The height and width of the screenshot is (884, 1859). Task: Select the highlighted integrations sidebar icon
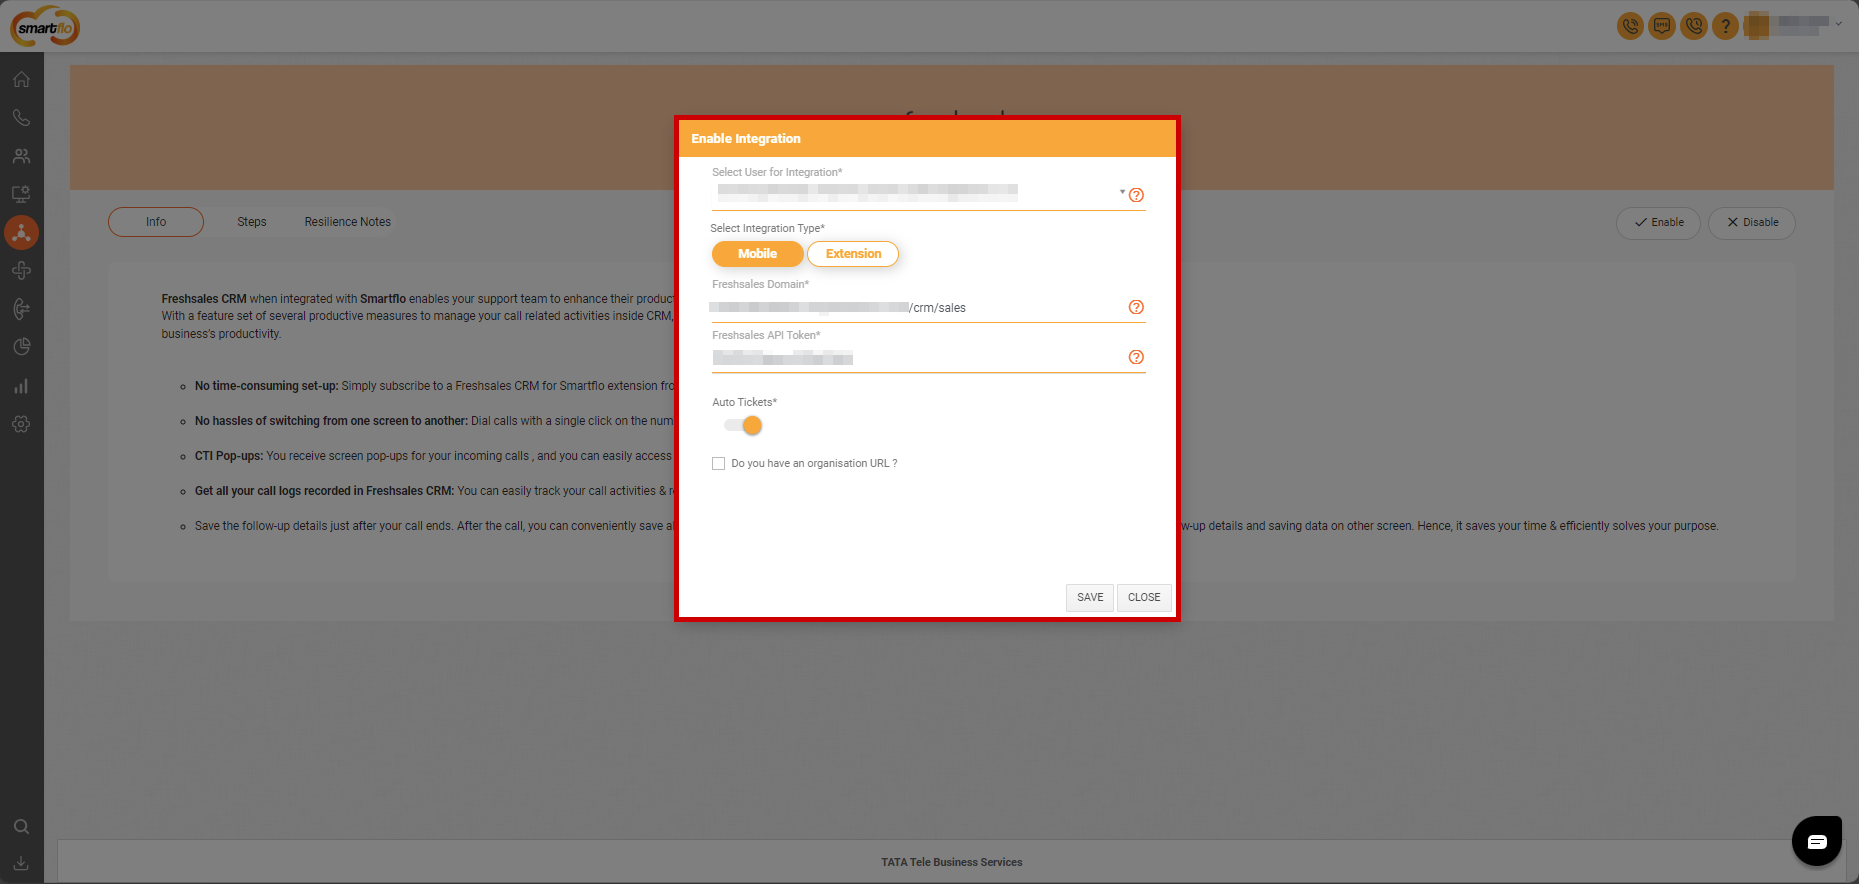pyautogui.click(x=21, y=233)
